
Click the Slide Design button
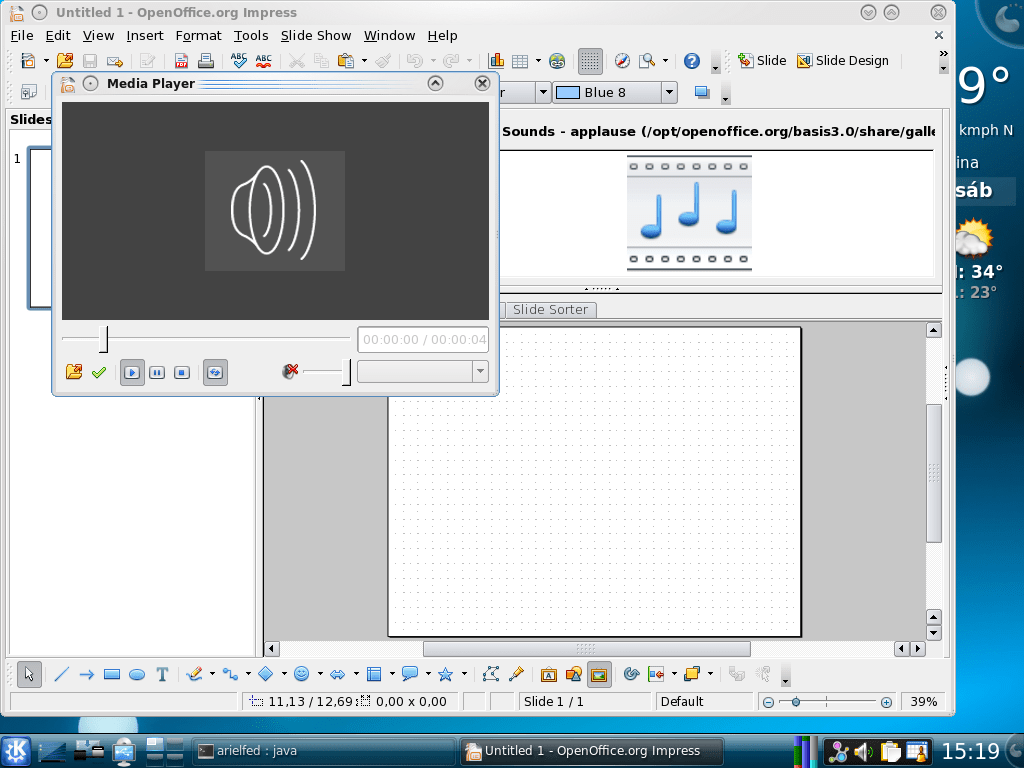click(843, 60)
